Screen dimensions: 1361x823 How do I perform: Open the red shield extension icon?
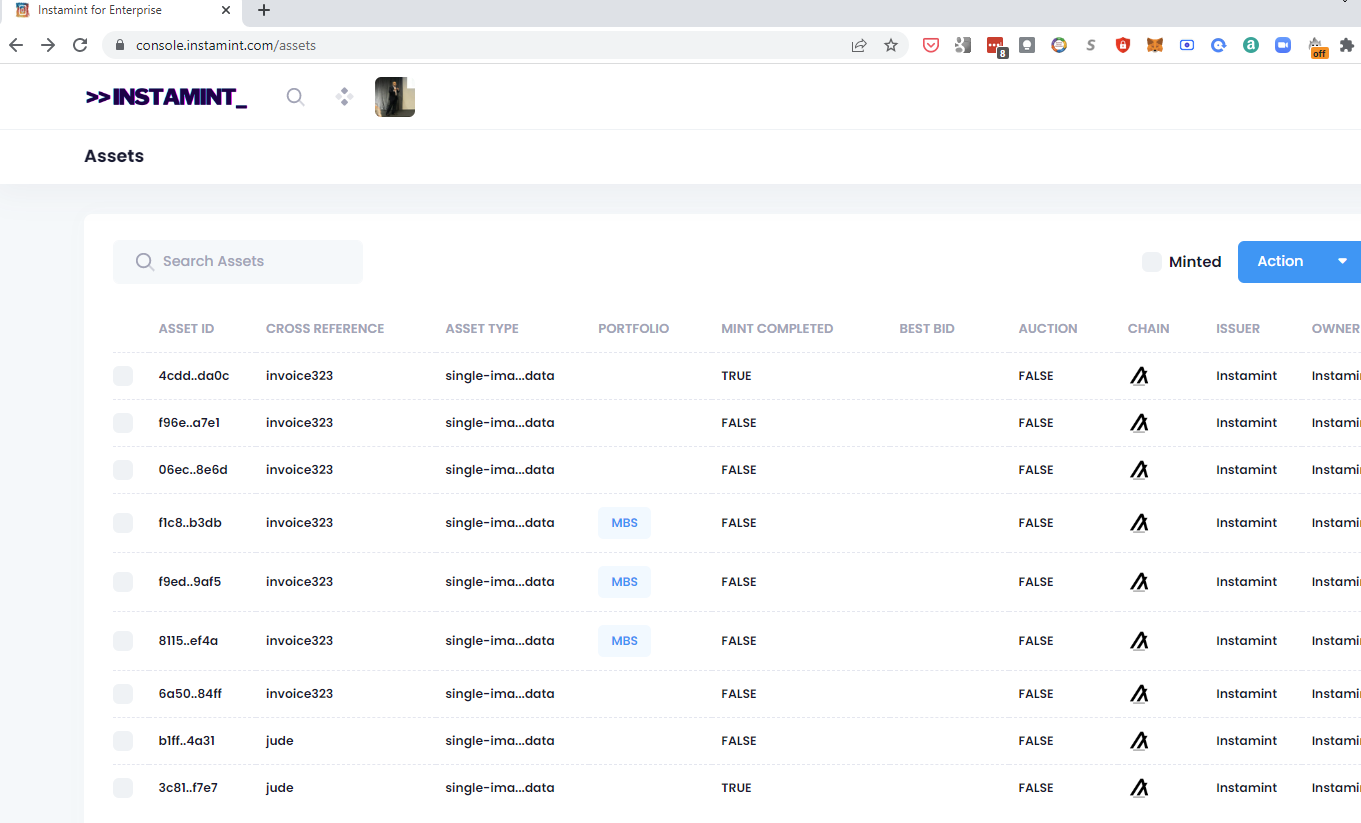click(1123, 45)
